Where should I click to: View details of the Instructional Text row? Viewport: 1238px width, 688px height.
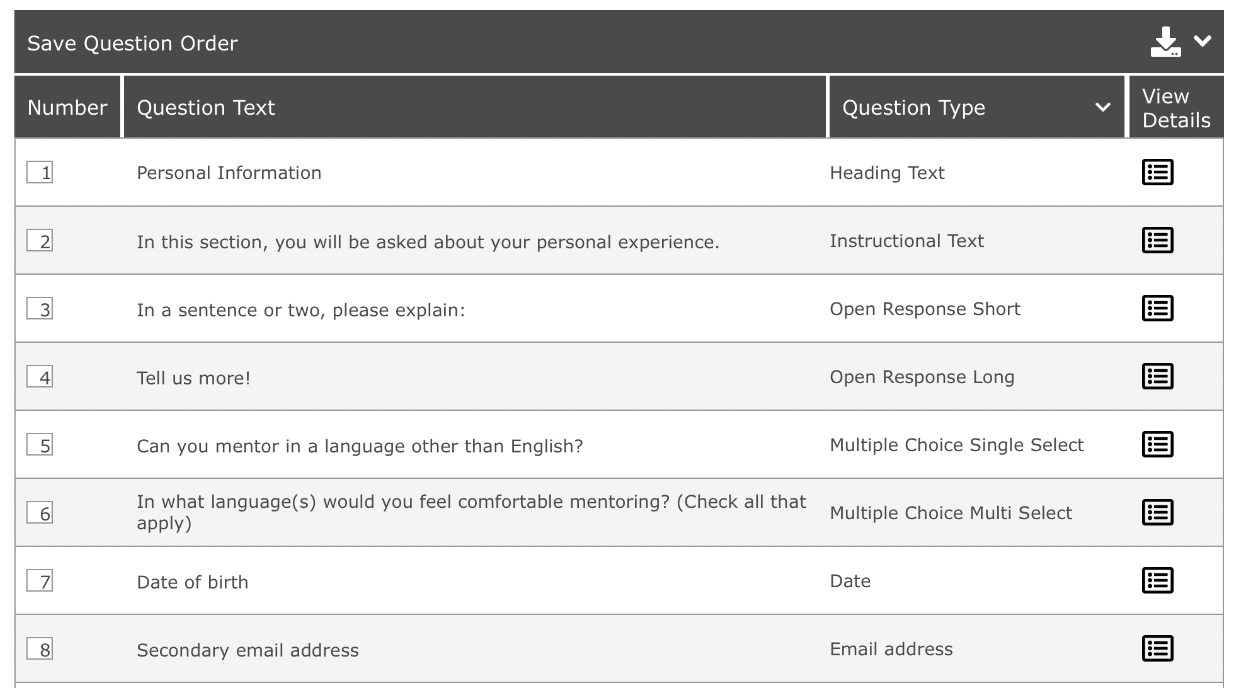coord(1158,240)
